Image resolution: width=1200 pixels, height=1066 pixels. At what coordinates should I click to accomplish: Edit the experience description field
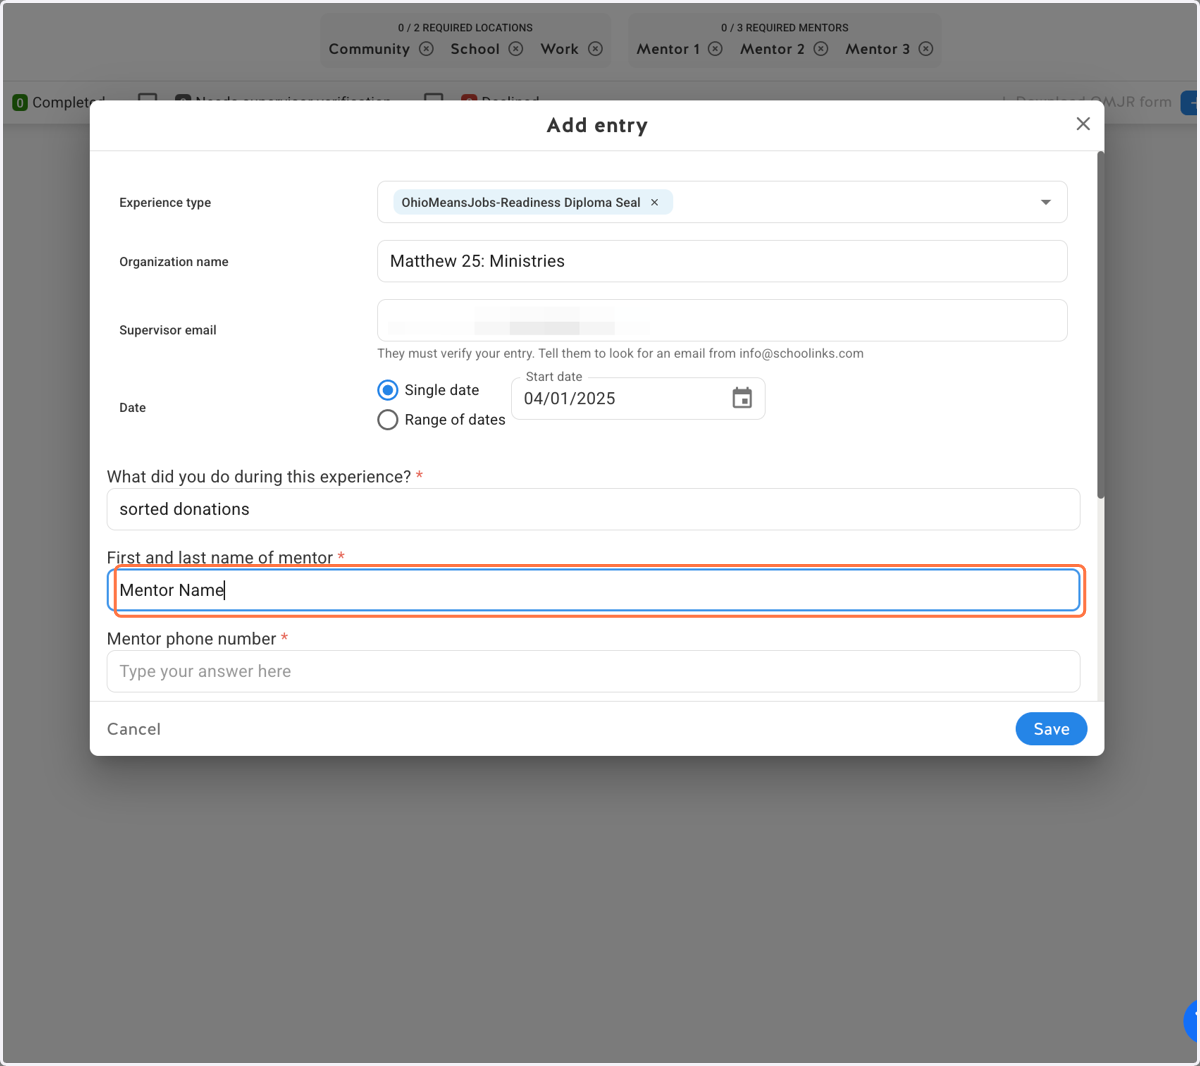[x=593, y=509]
